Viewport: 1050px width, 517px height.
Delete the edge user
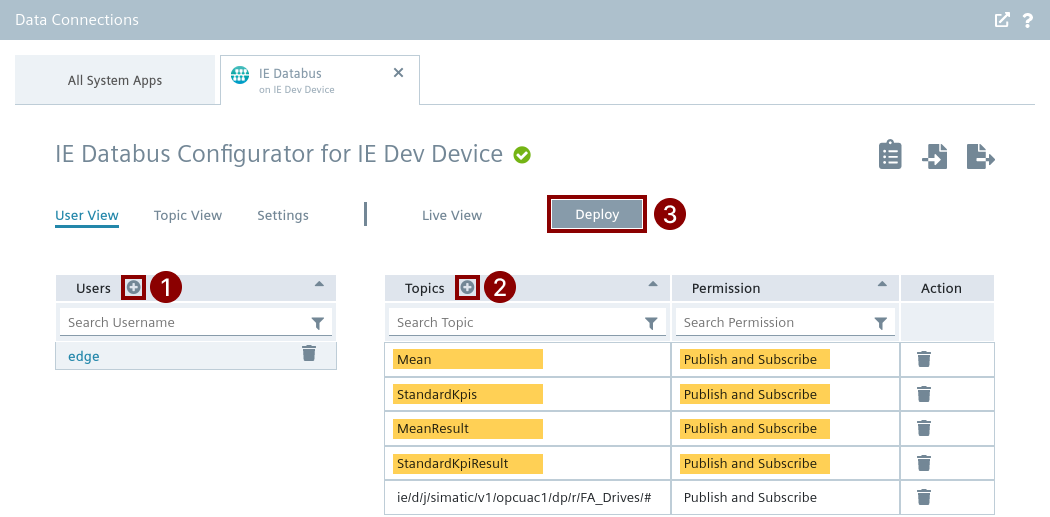[x=309, y=353]
